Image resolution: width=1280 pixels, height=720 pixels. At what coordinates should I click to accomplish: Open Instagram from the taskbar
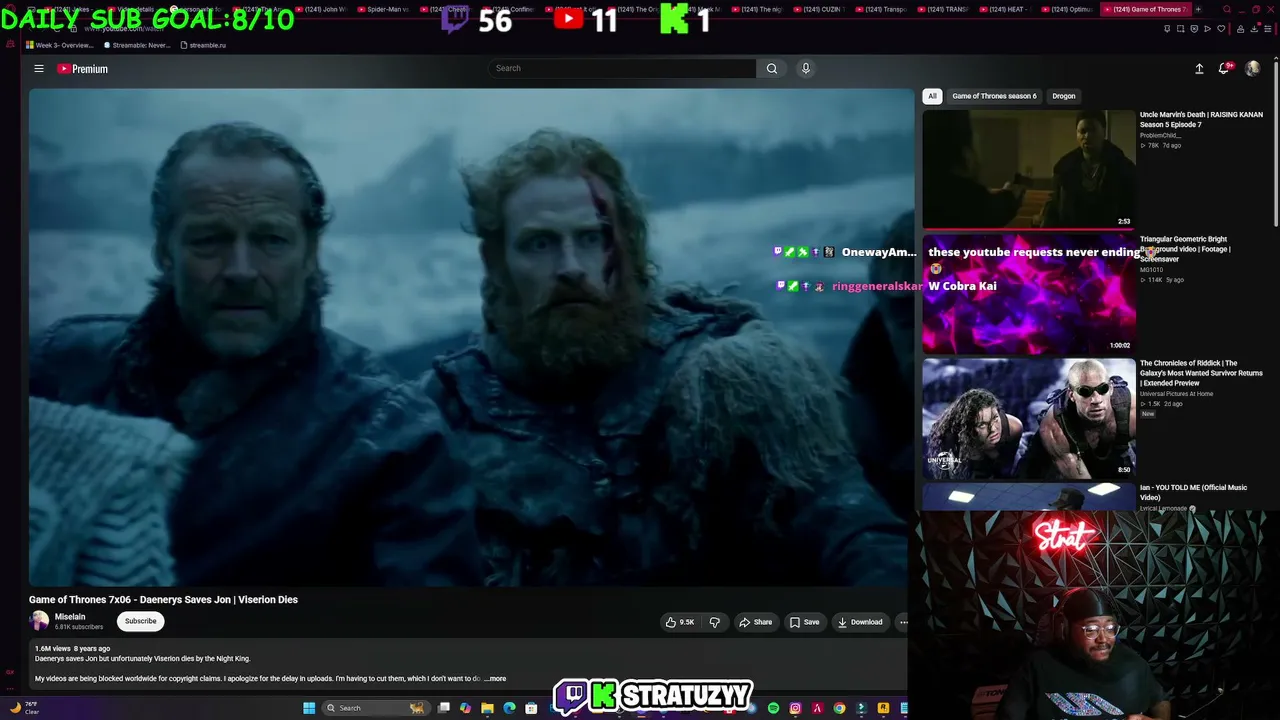795,708
